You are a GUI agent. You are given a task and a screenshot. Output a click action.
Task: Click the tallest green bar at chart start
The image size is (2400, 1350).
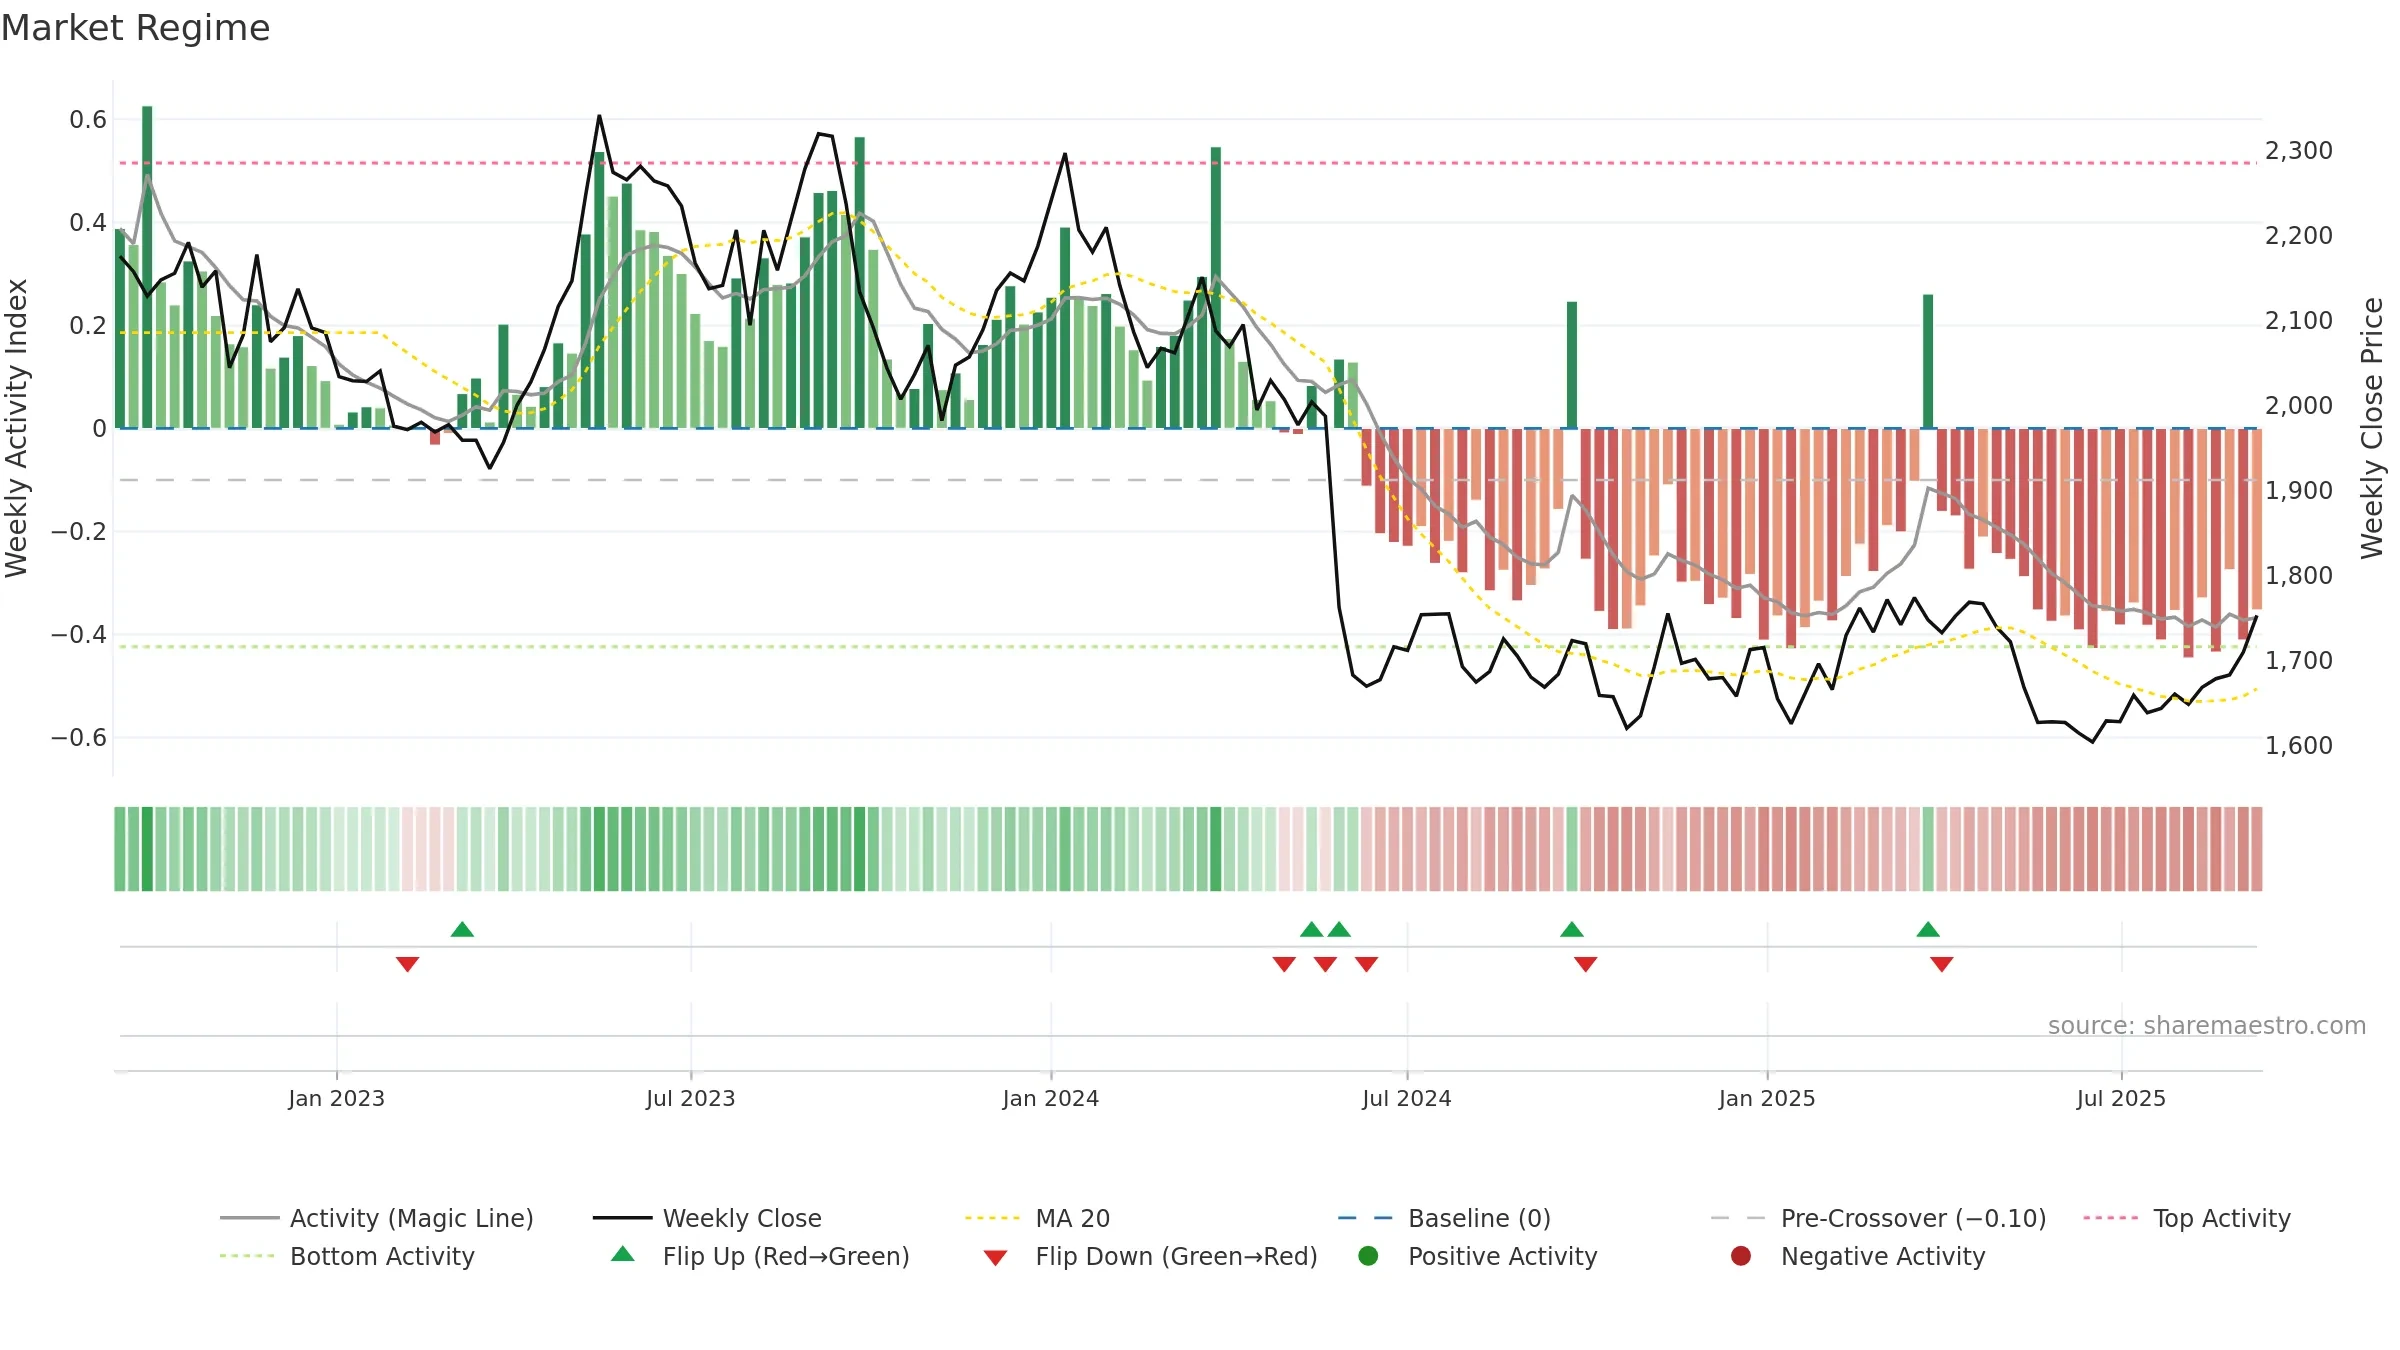click(x=147, y=267)
